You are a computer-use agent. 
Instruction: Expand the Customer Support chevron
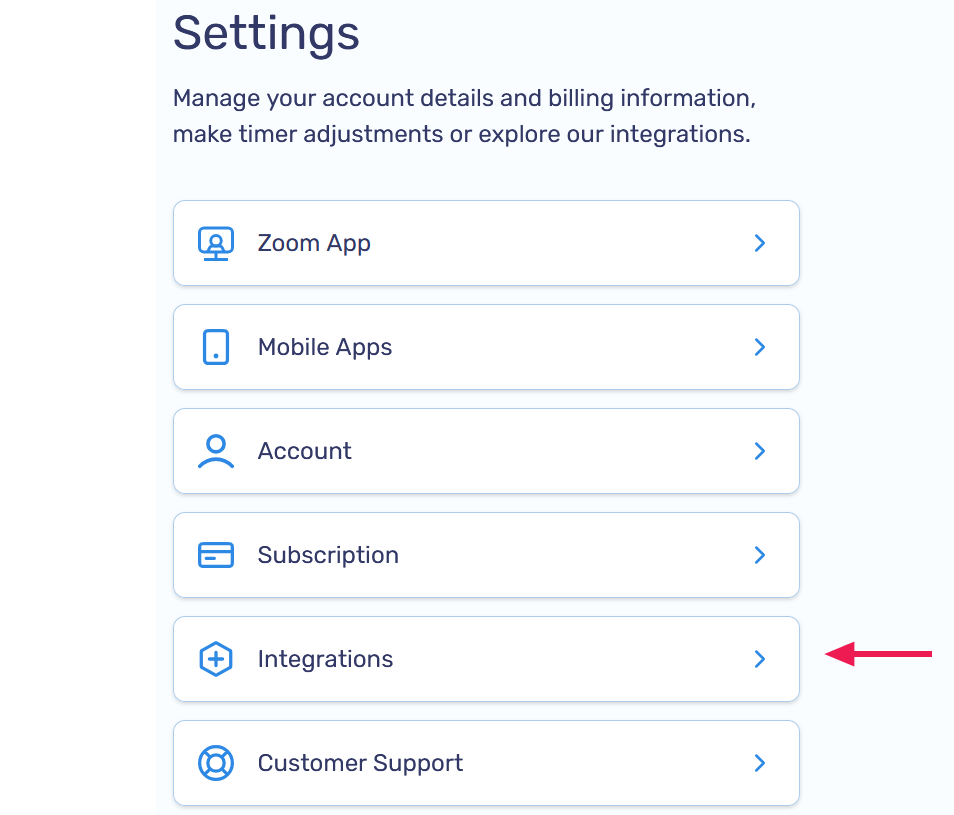(x=759, y=762)
